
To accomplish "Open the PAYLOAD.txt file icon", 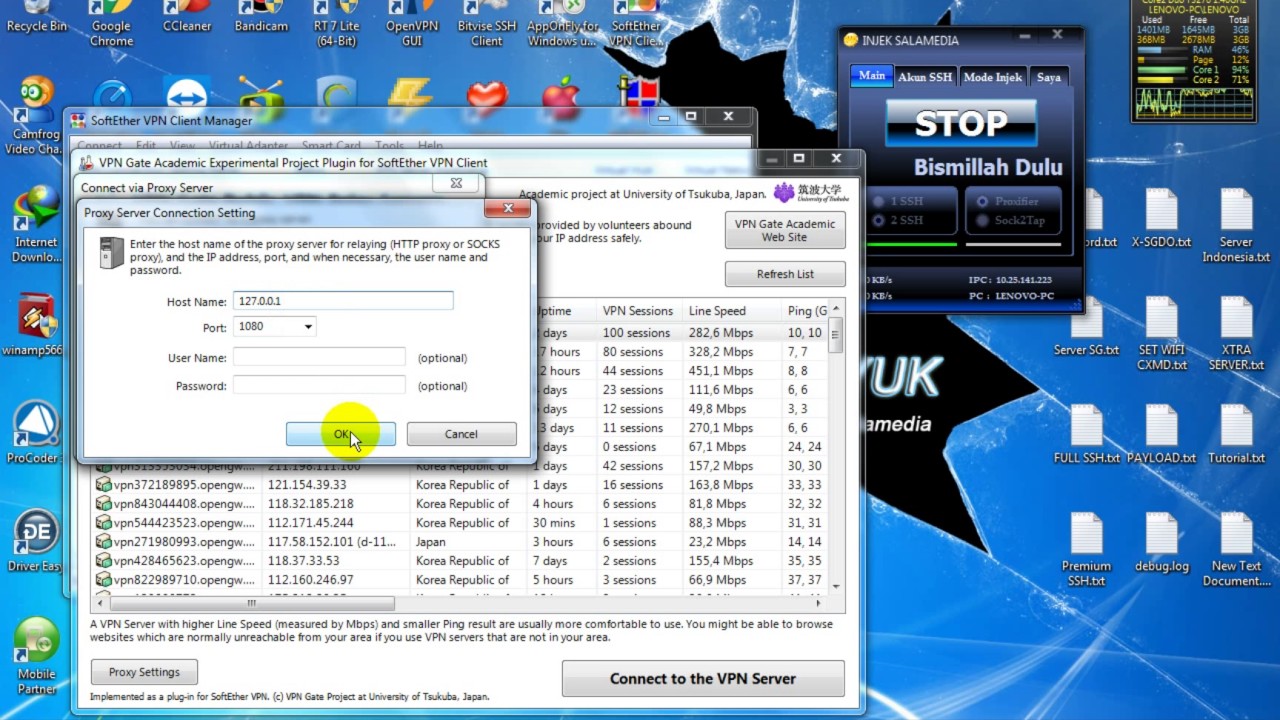I will (x=1161, y=434).
